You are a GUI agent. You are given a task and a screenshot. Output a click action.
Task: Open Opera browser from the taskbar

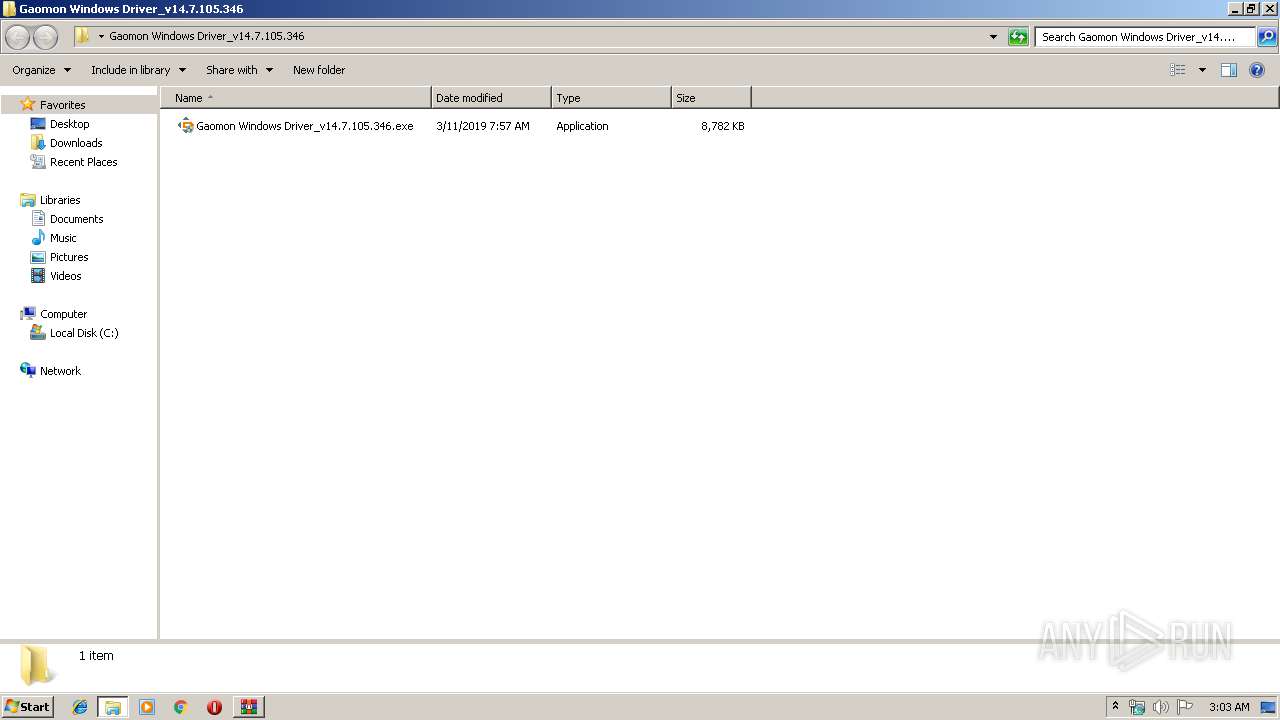pos(214,707)
